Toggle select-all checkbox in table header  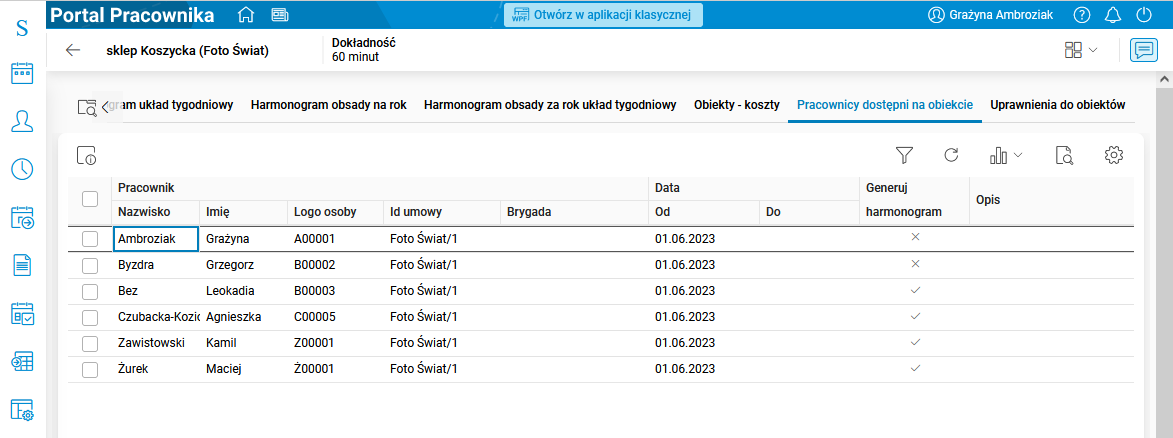pos(90,199)
